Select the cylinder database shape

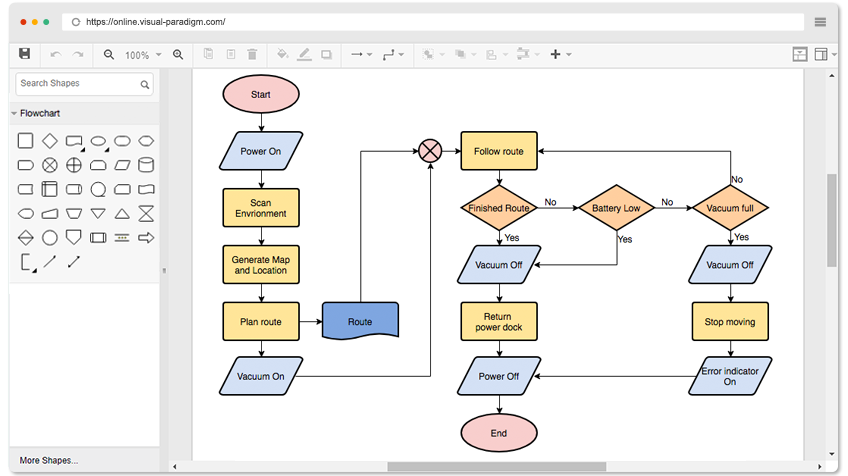(x=146, y=165)
